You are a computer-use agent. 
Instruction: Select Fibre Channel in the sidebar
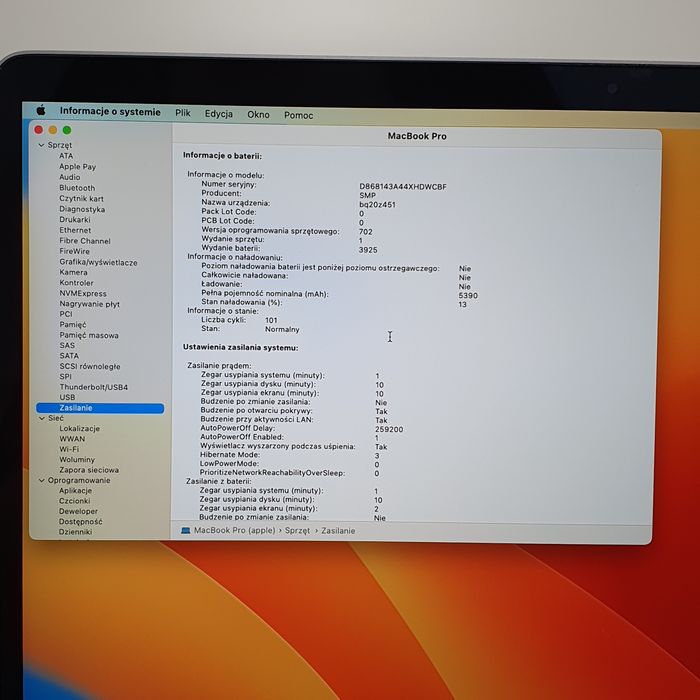coord(85,241)
